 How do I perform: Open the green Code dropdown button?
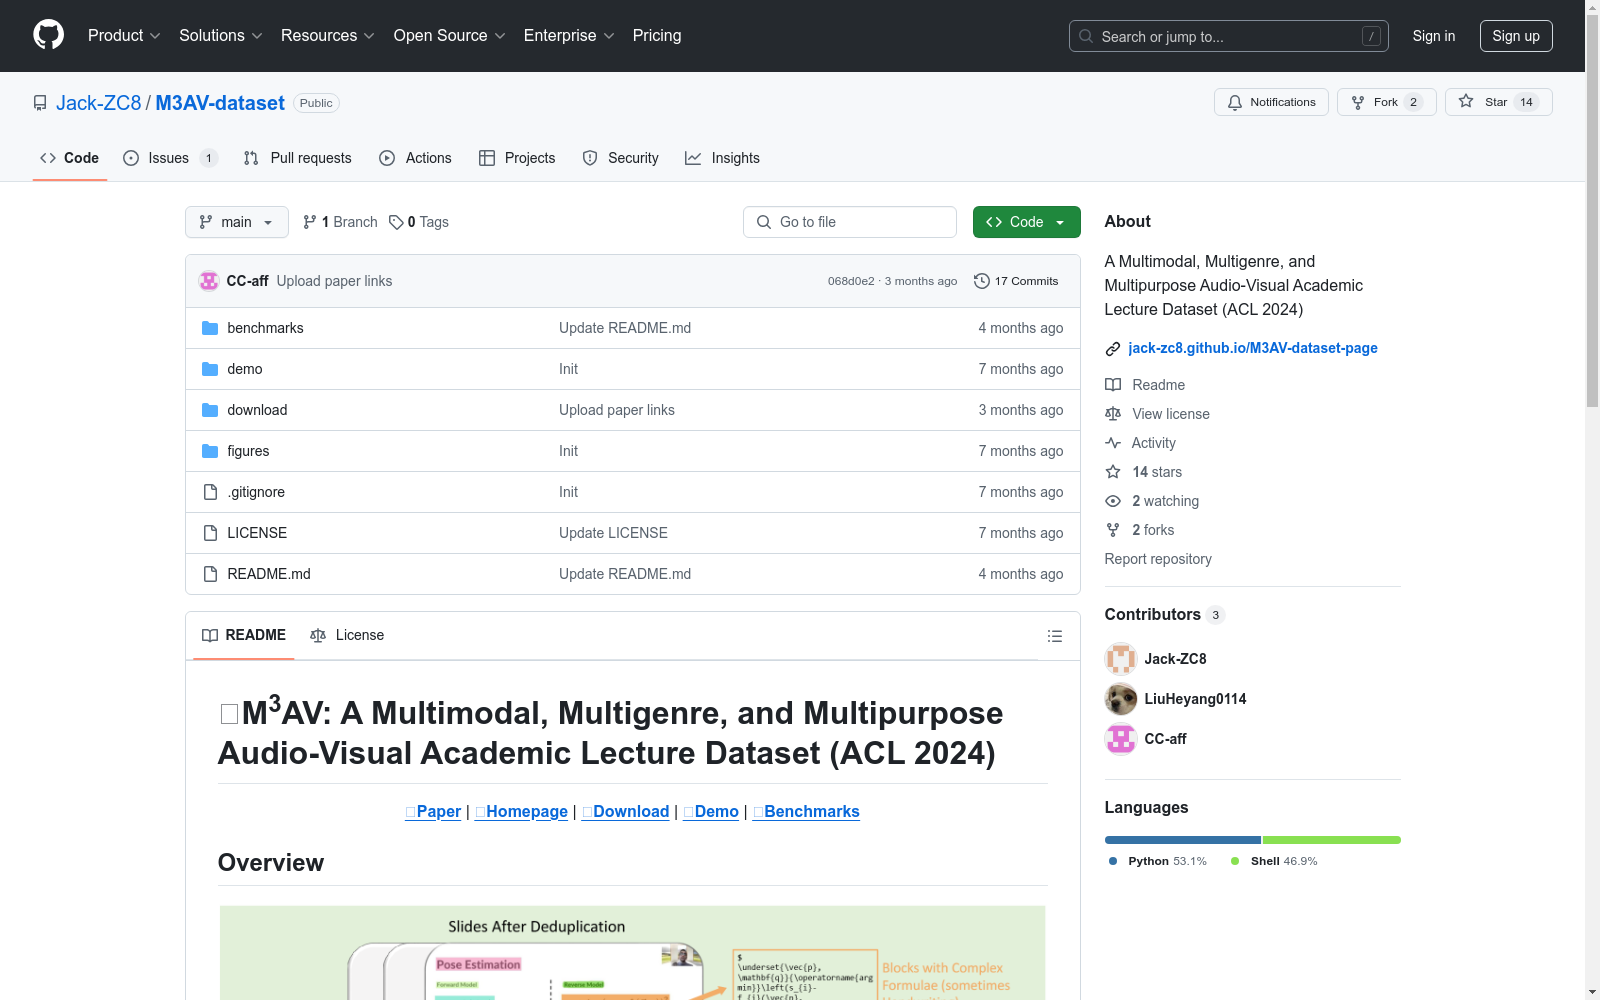(1026, 222)
